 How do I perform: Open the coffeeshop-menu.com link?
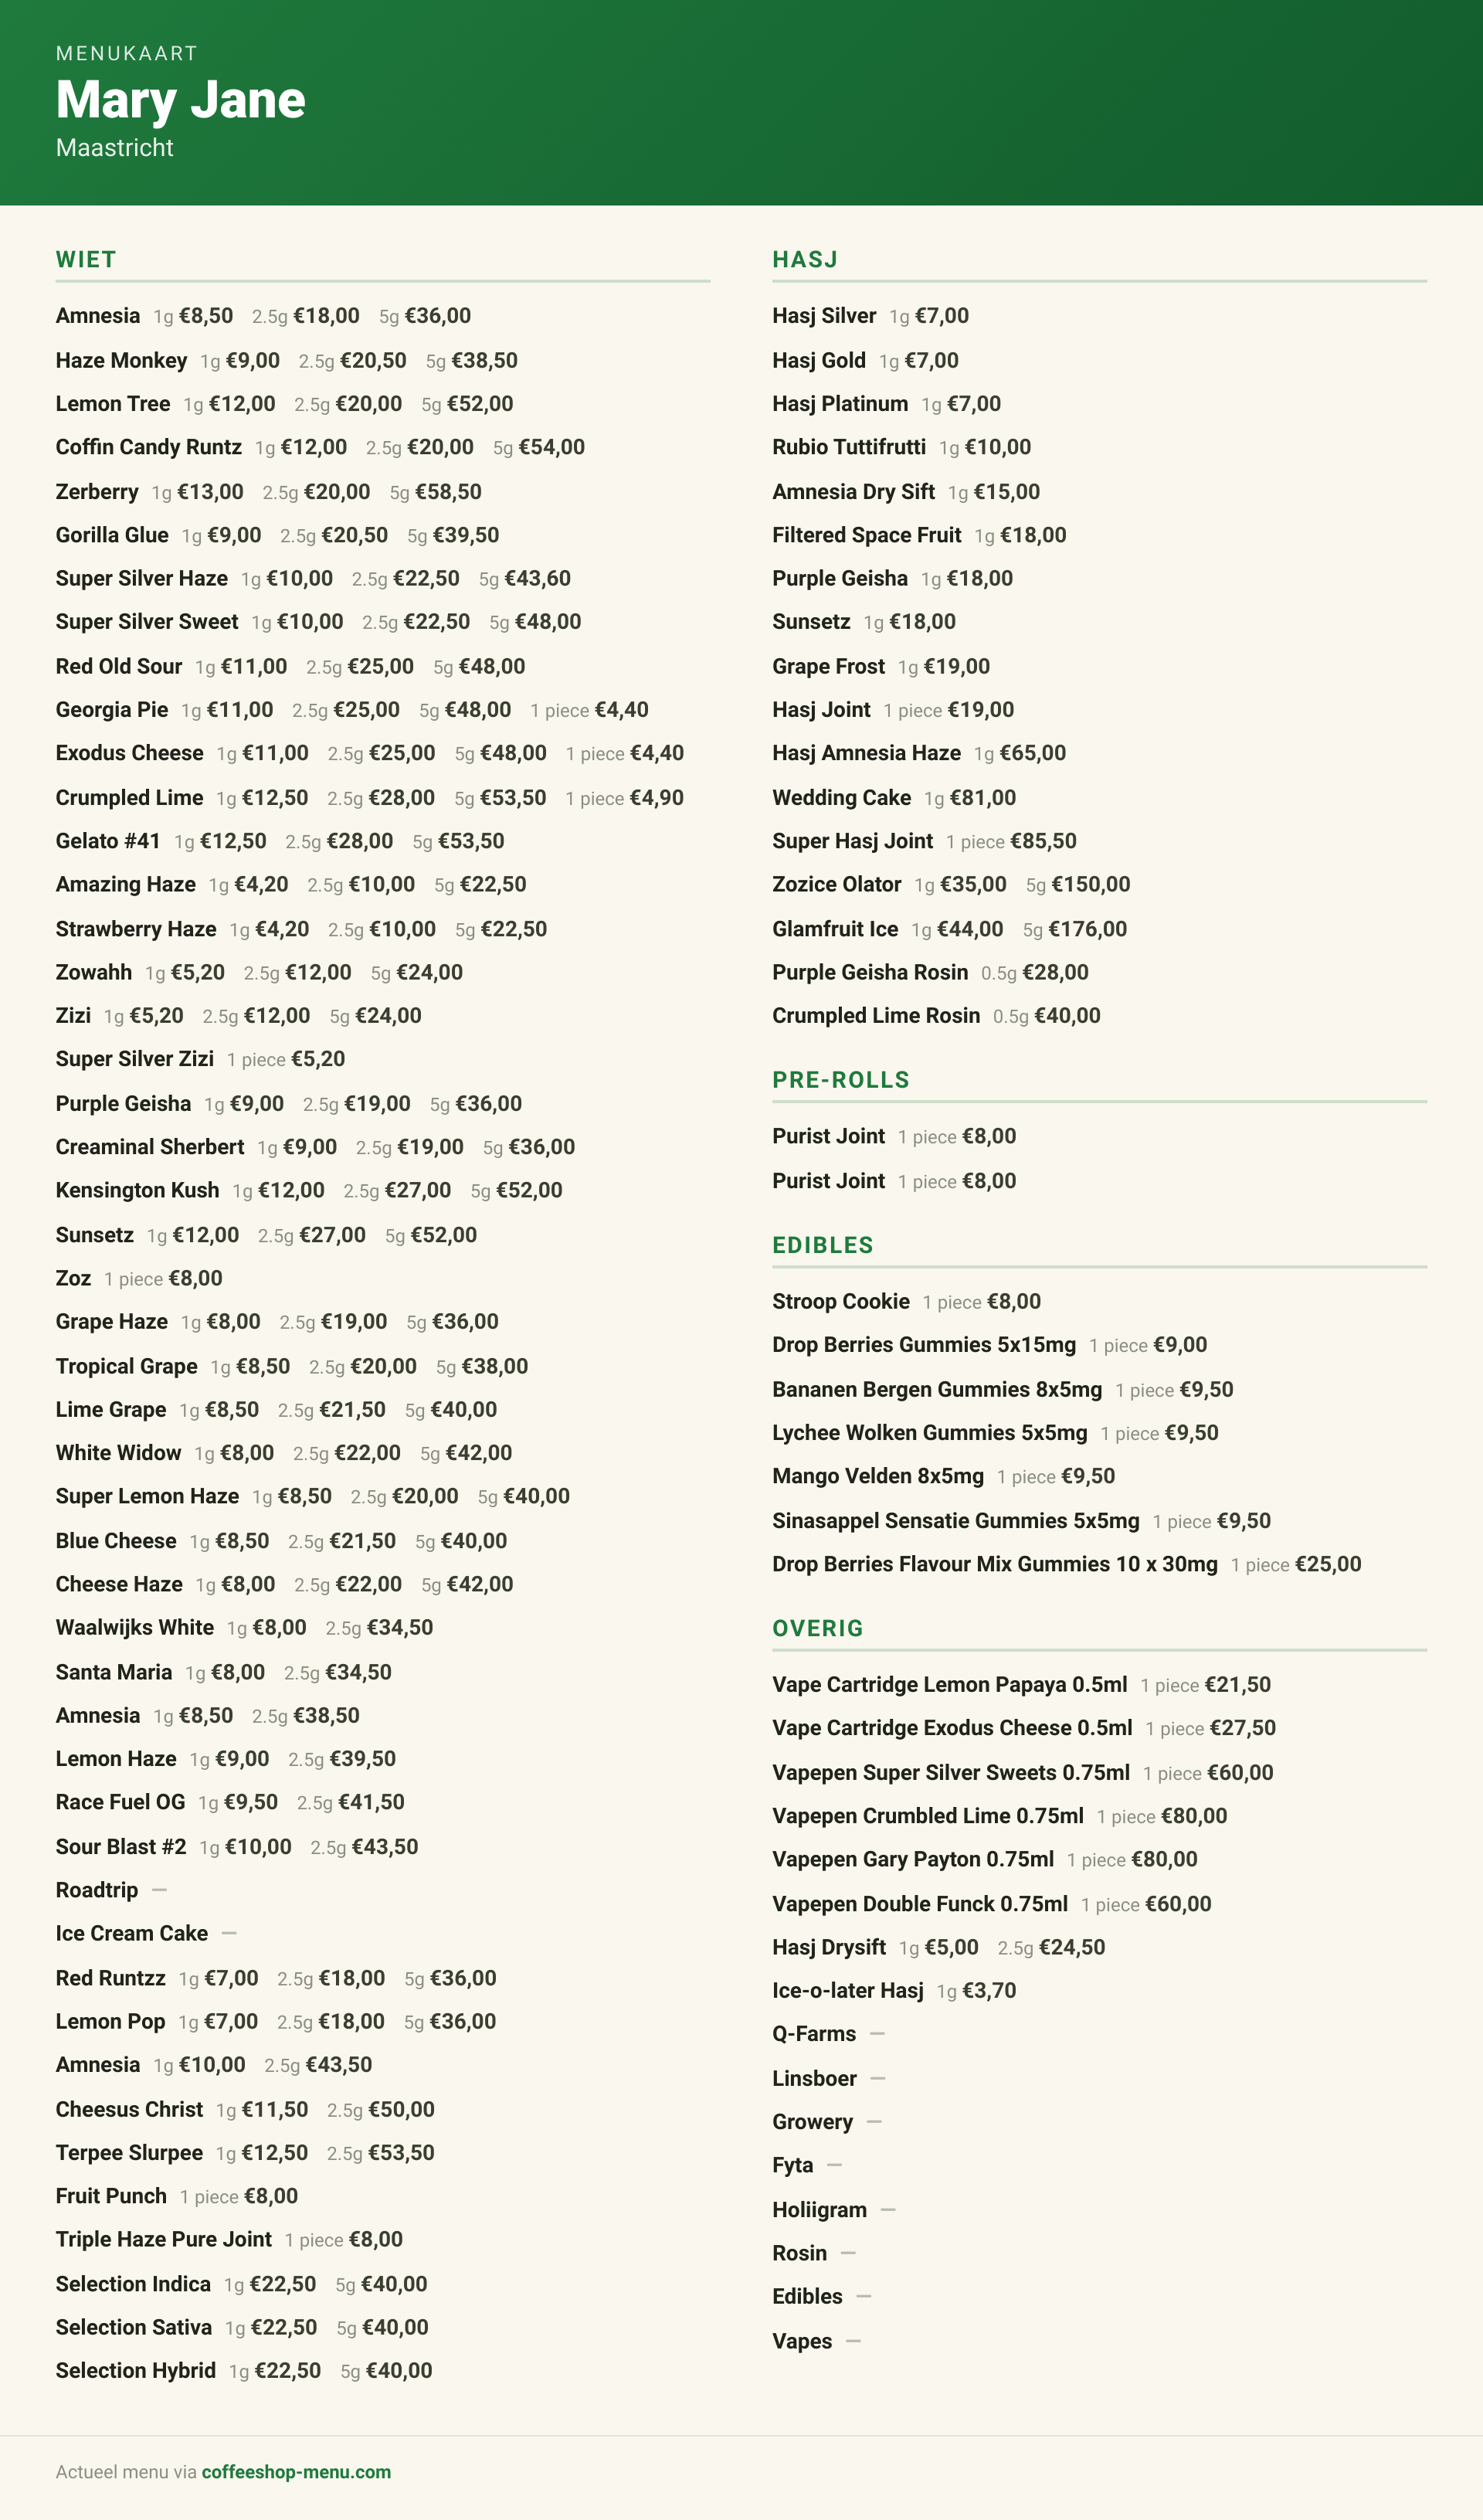[x=296, y=2471]
